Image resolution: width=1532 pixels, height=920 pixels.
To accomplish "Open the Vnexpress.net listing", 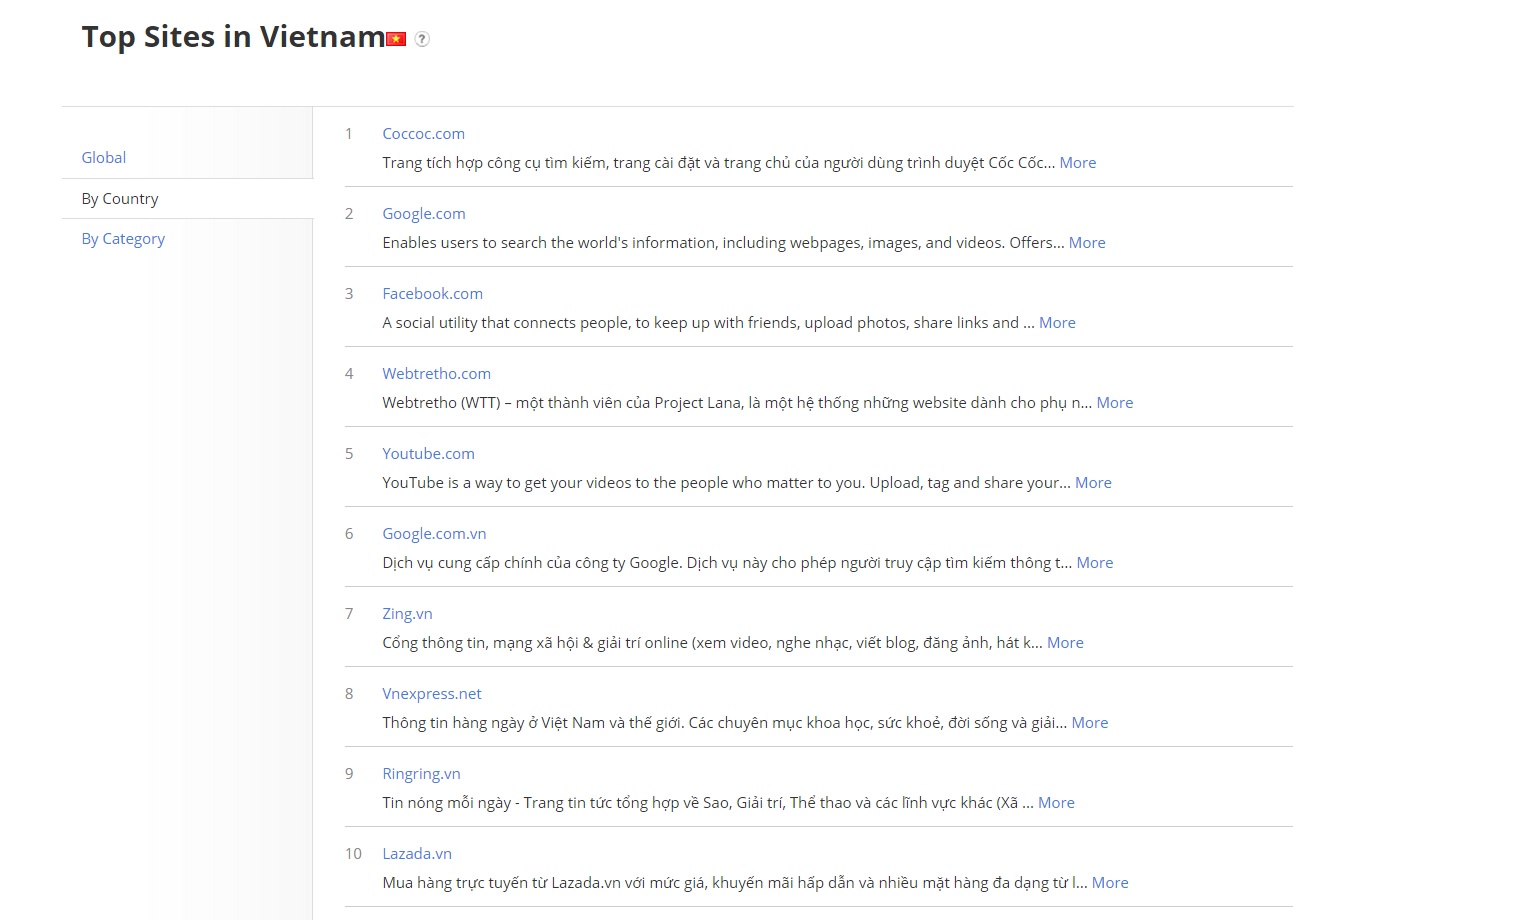I will (432, 694).
